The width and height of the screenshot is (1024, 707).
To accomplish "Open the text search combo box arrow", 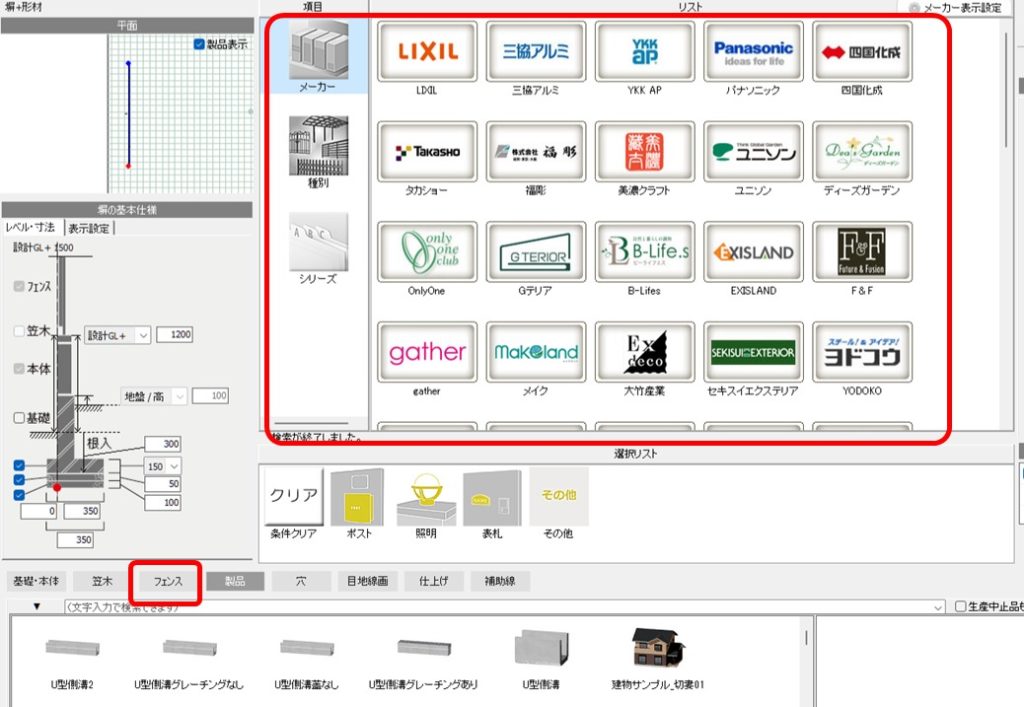I will click(x=937, y=607).
